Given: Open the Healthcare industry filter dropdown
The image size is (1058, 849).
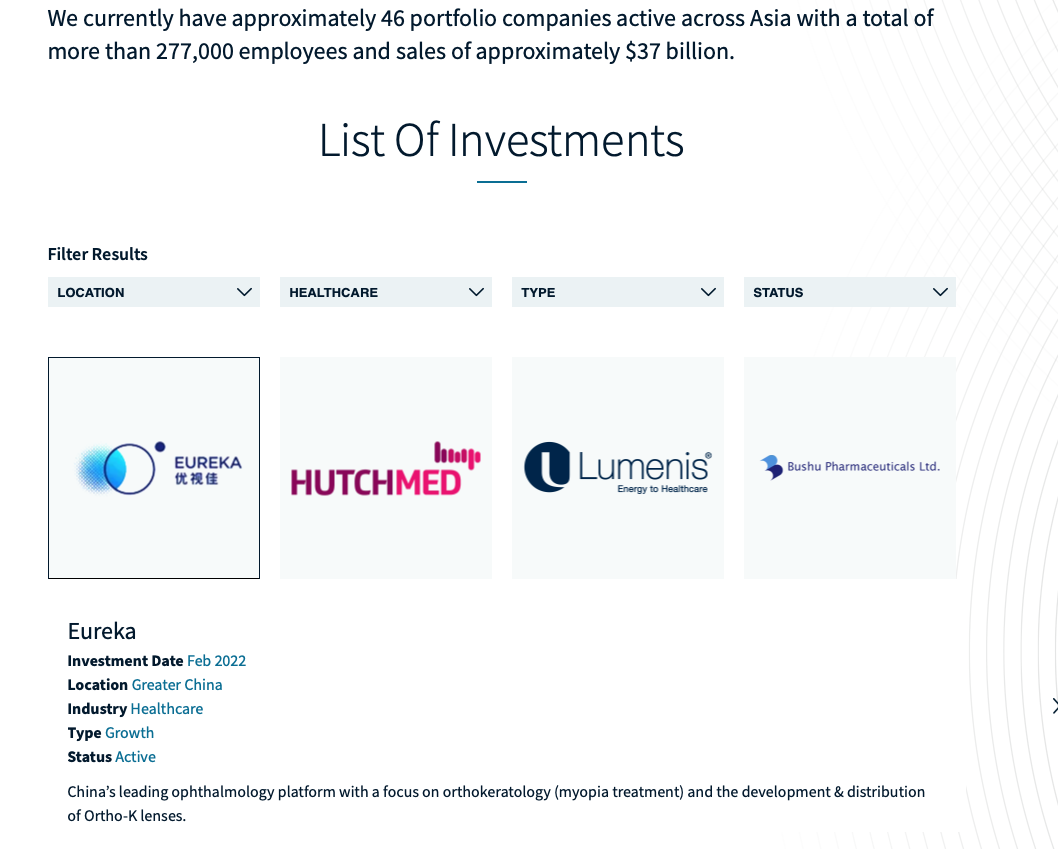Looking at the screenshot, I should pos(386,292).
